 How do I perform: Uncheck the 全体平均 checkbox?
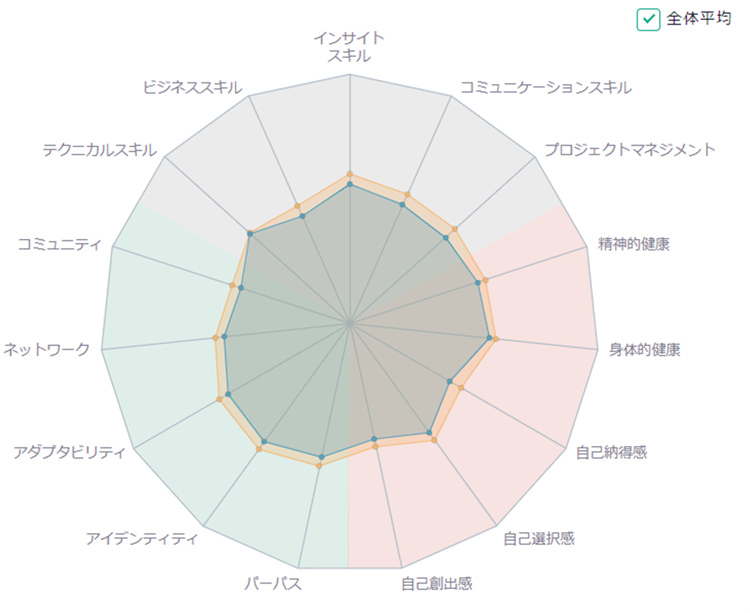pos(648,20)
